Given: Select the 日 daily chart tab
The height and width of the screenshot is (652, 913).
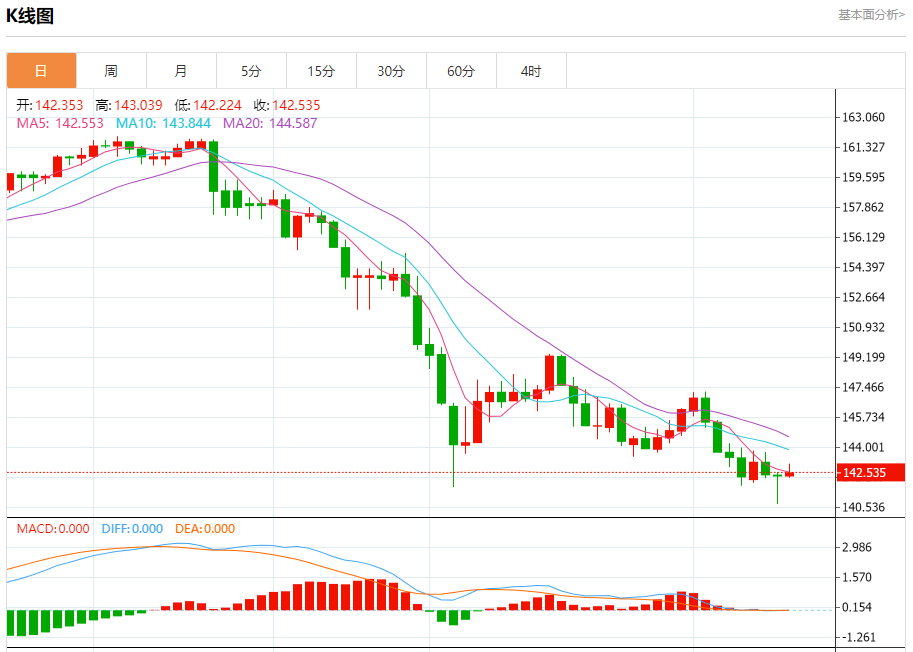Looking at the screenshot, I should pyautogui.click(x=41, y=71).
